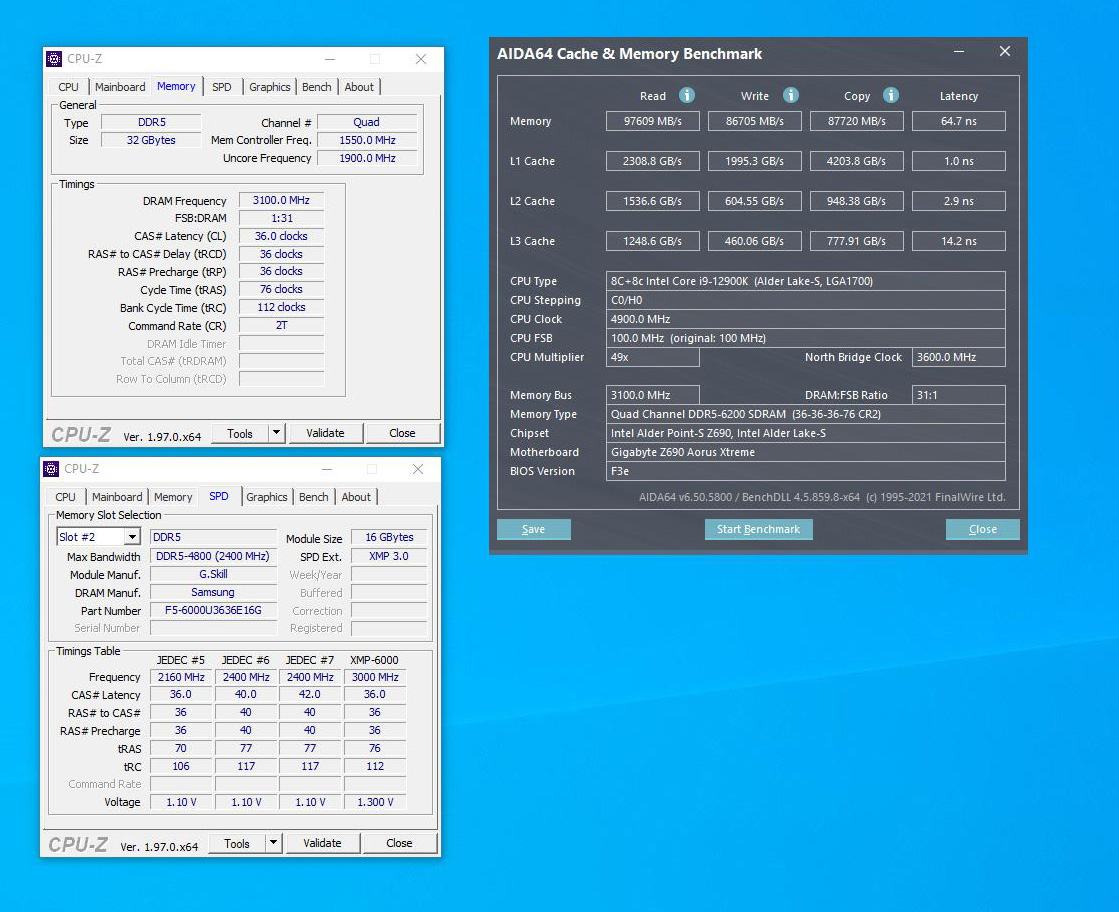Click the DRAM Frequency 3100.0 MHz value
This screenshot has height=912, width=1119.
click(281, 201)
